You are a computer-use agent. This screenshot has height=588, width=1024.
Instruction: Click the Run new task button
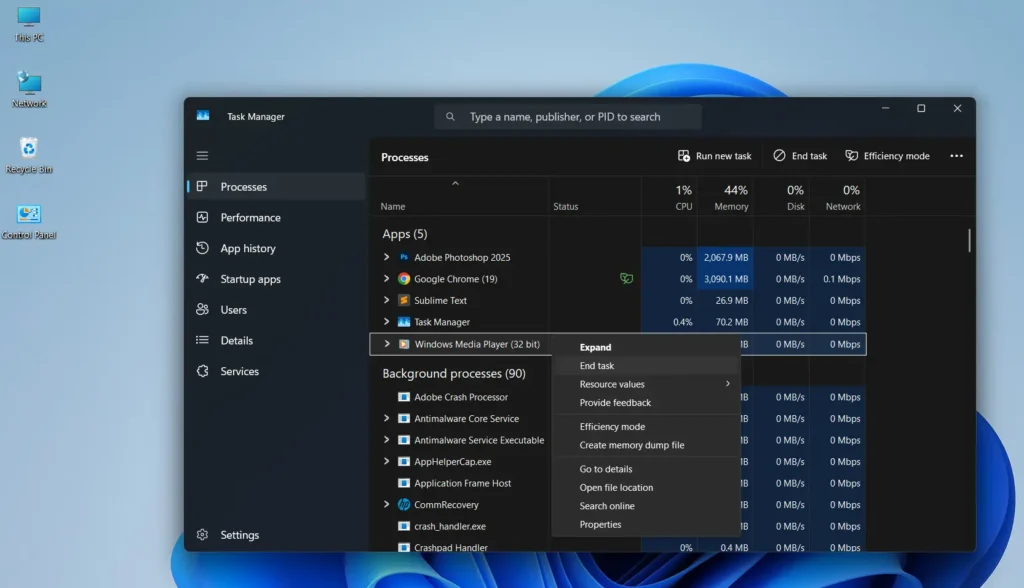714,155
